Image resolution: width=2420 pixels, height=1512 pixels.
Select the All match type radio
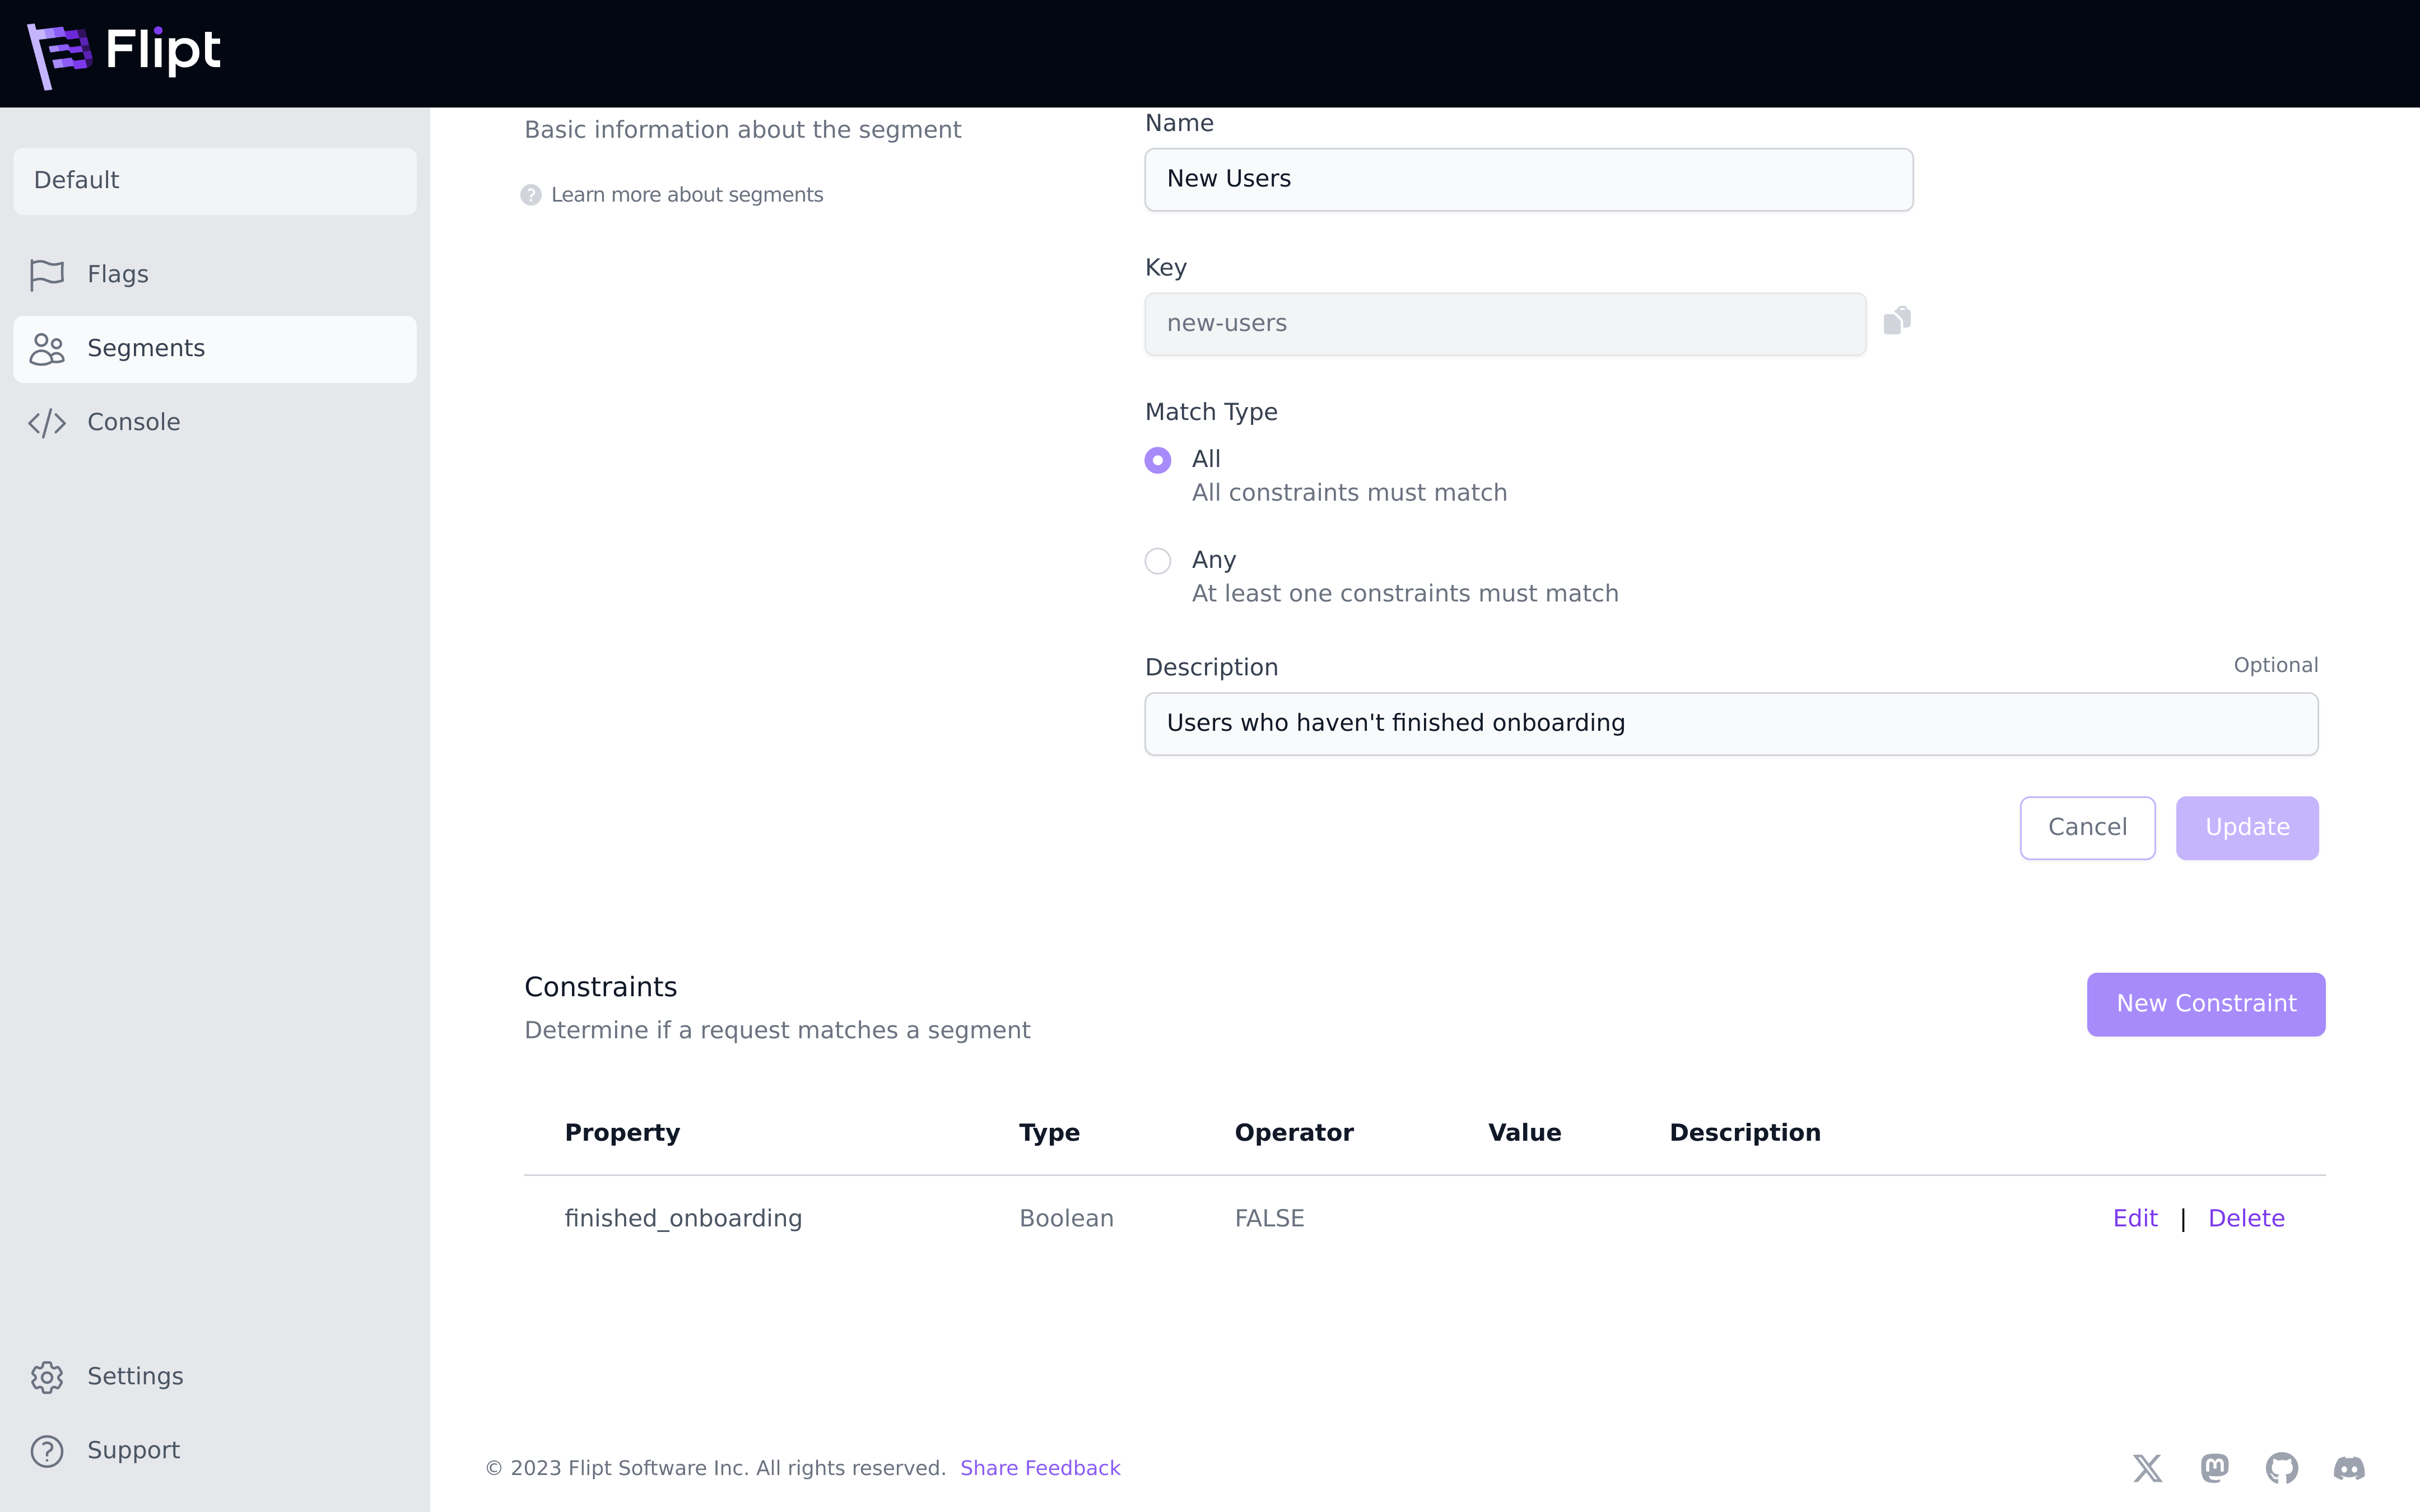tap(1158, 460)
